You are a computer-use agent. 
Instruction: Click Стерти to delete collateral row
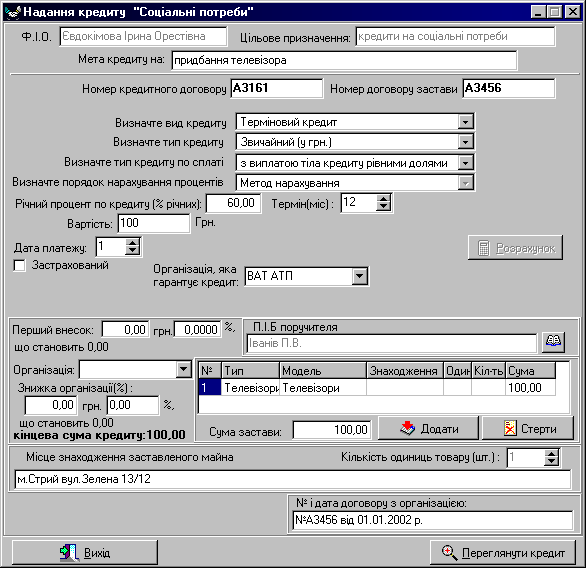pos(528,428)
